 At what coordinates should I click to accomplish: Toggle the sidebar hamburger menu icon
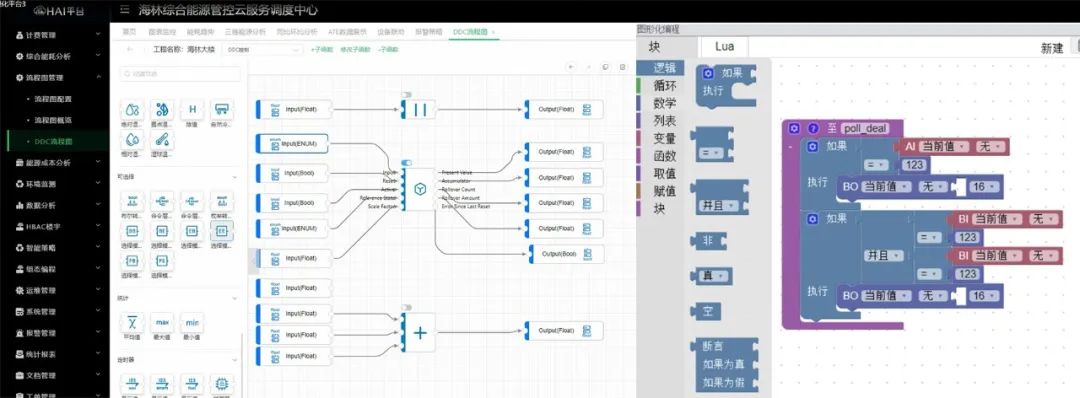tap(125, 10)
